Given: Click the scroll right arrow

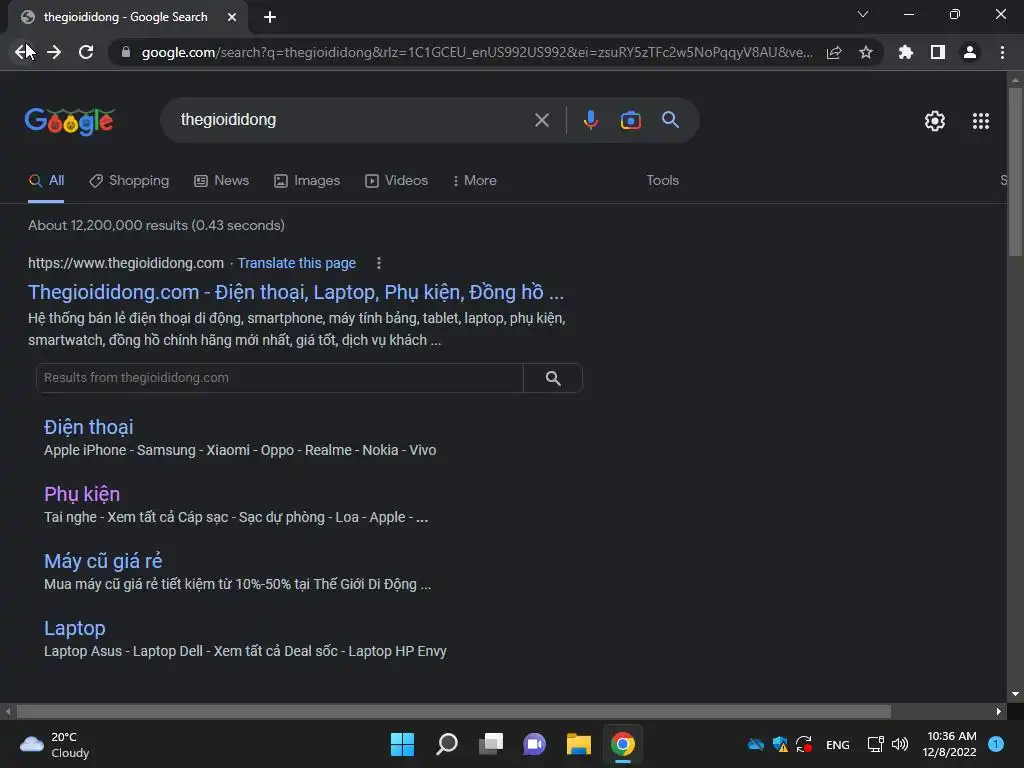Looking at the screenshot, I should click(999, 711).
